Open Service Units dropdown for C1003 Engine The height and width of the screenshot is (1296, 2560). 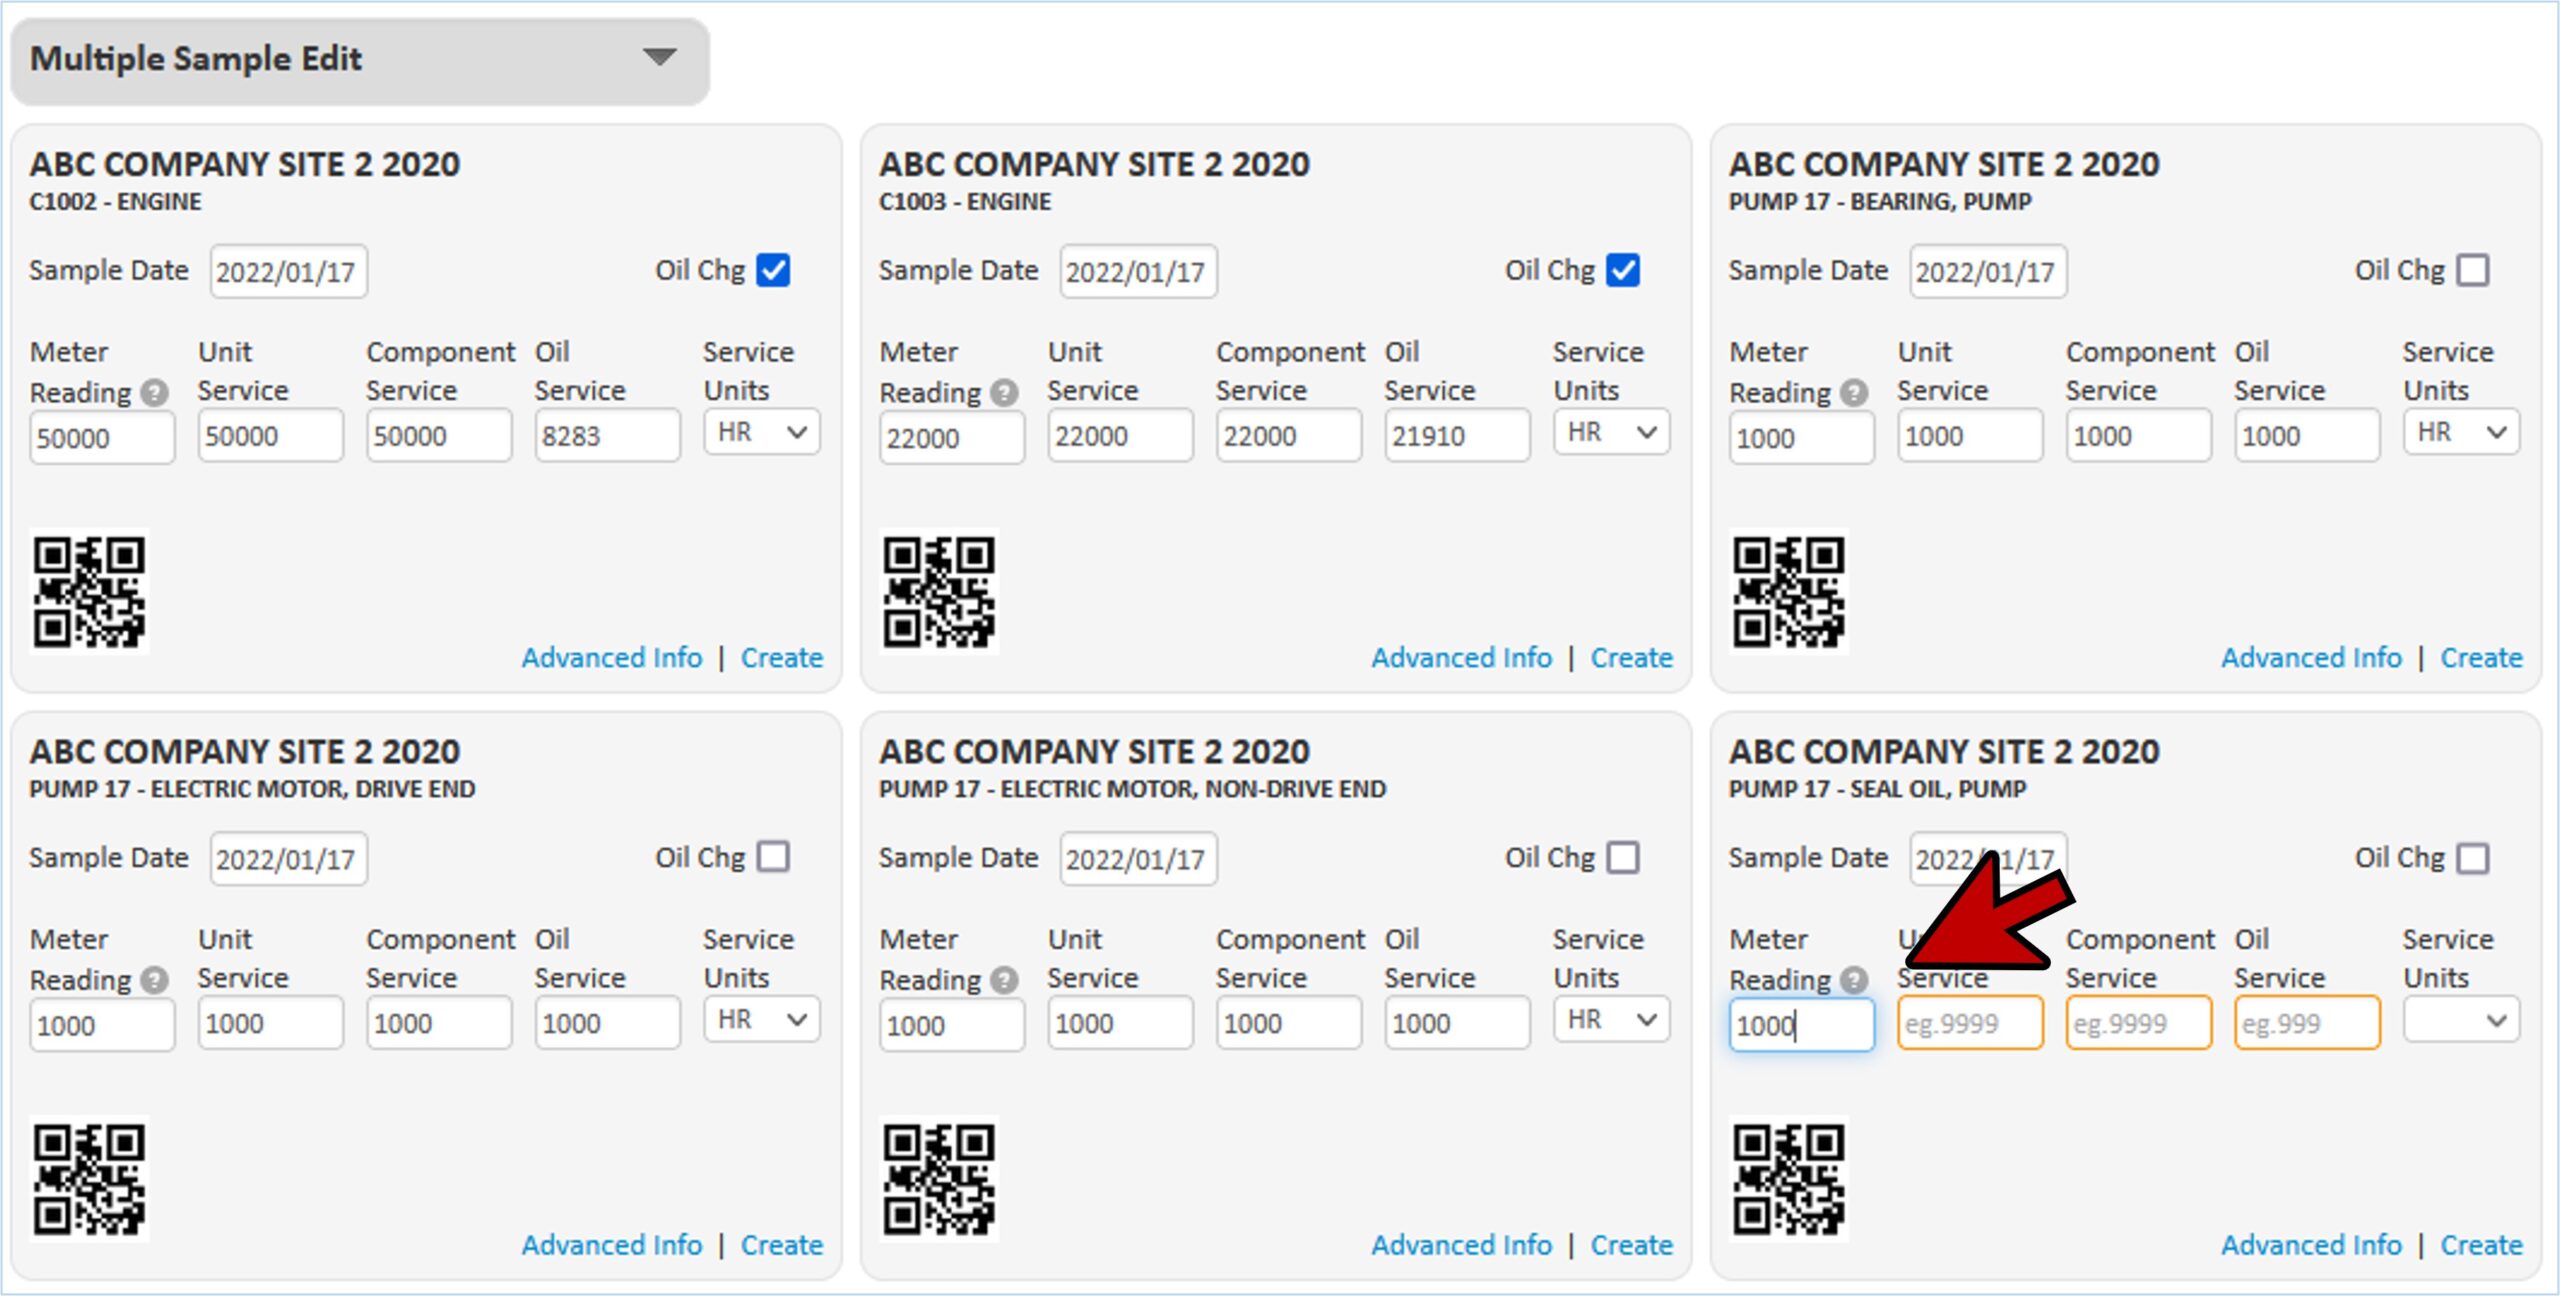(x=1611, y=433)
